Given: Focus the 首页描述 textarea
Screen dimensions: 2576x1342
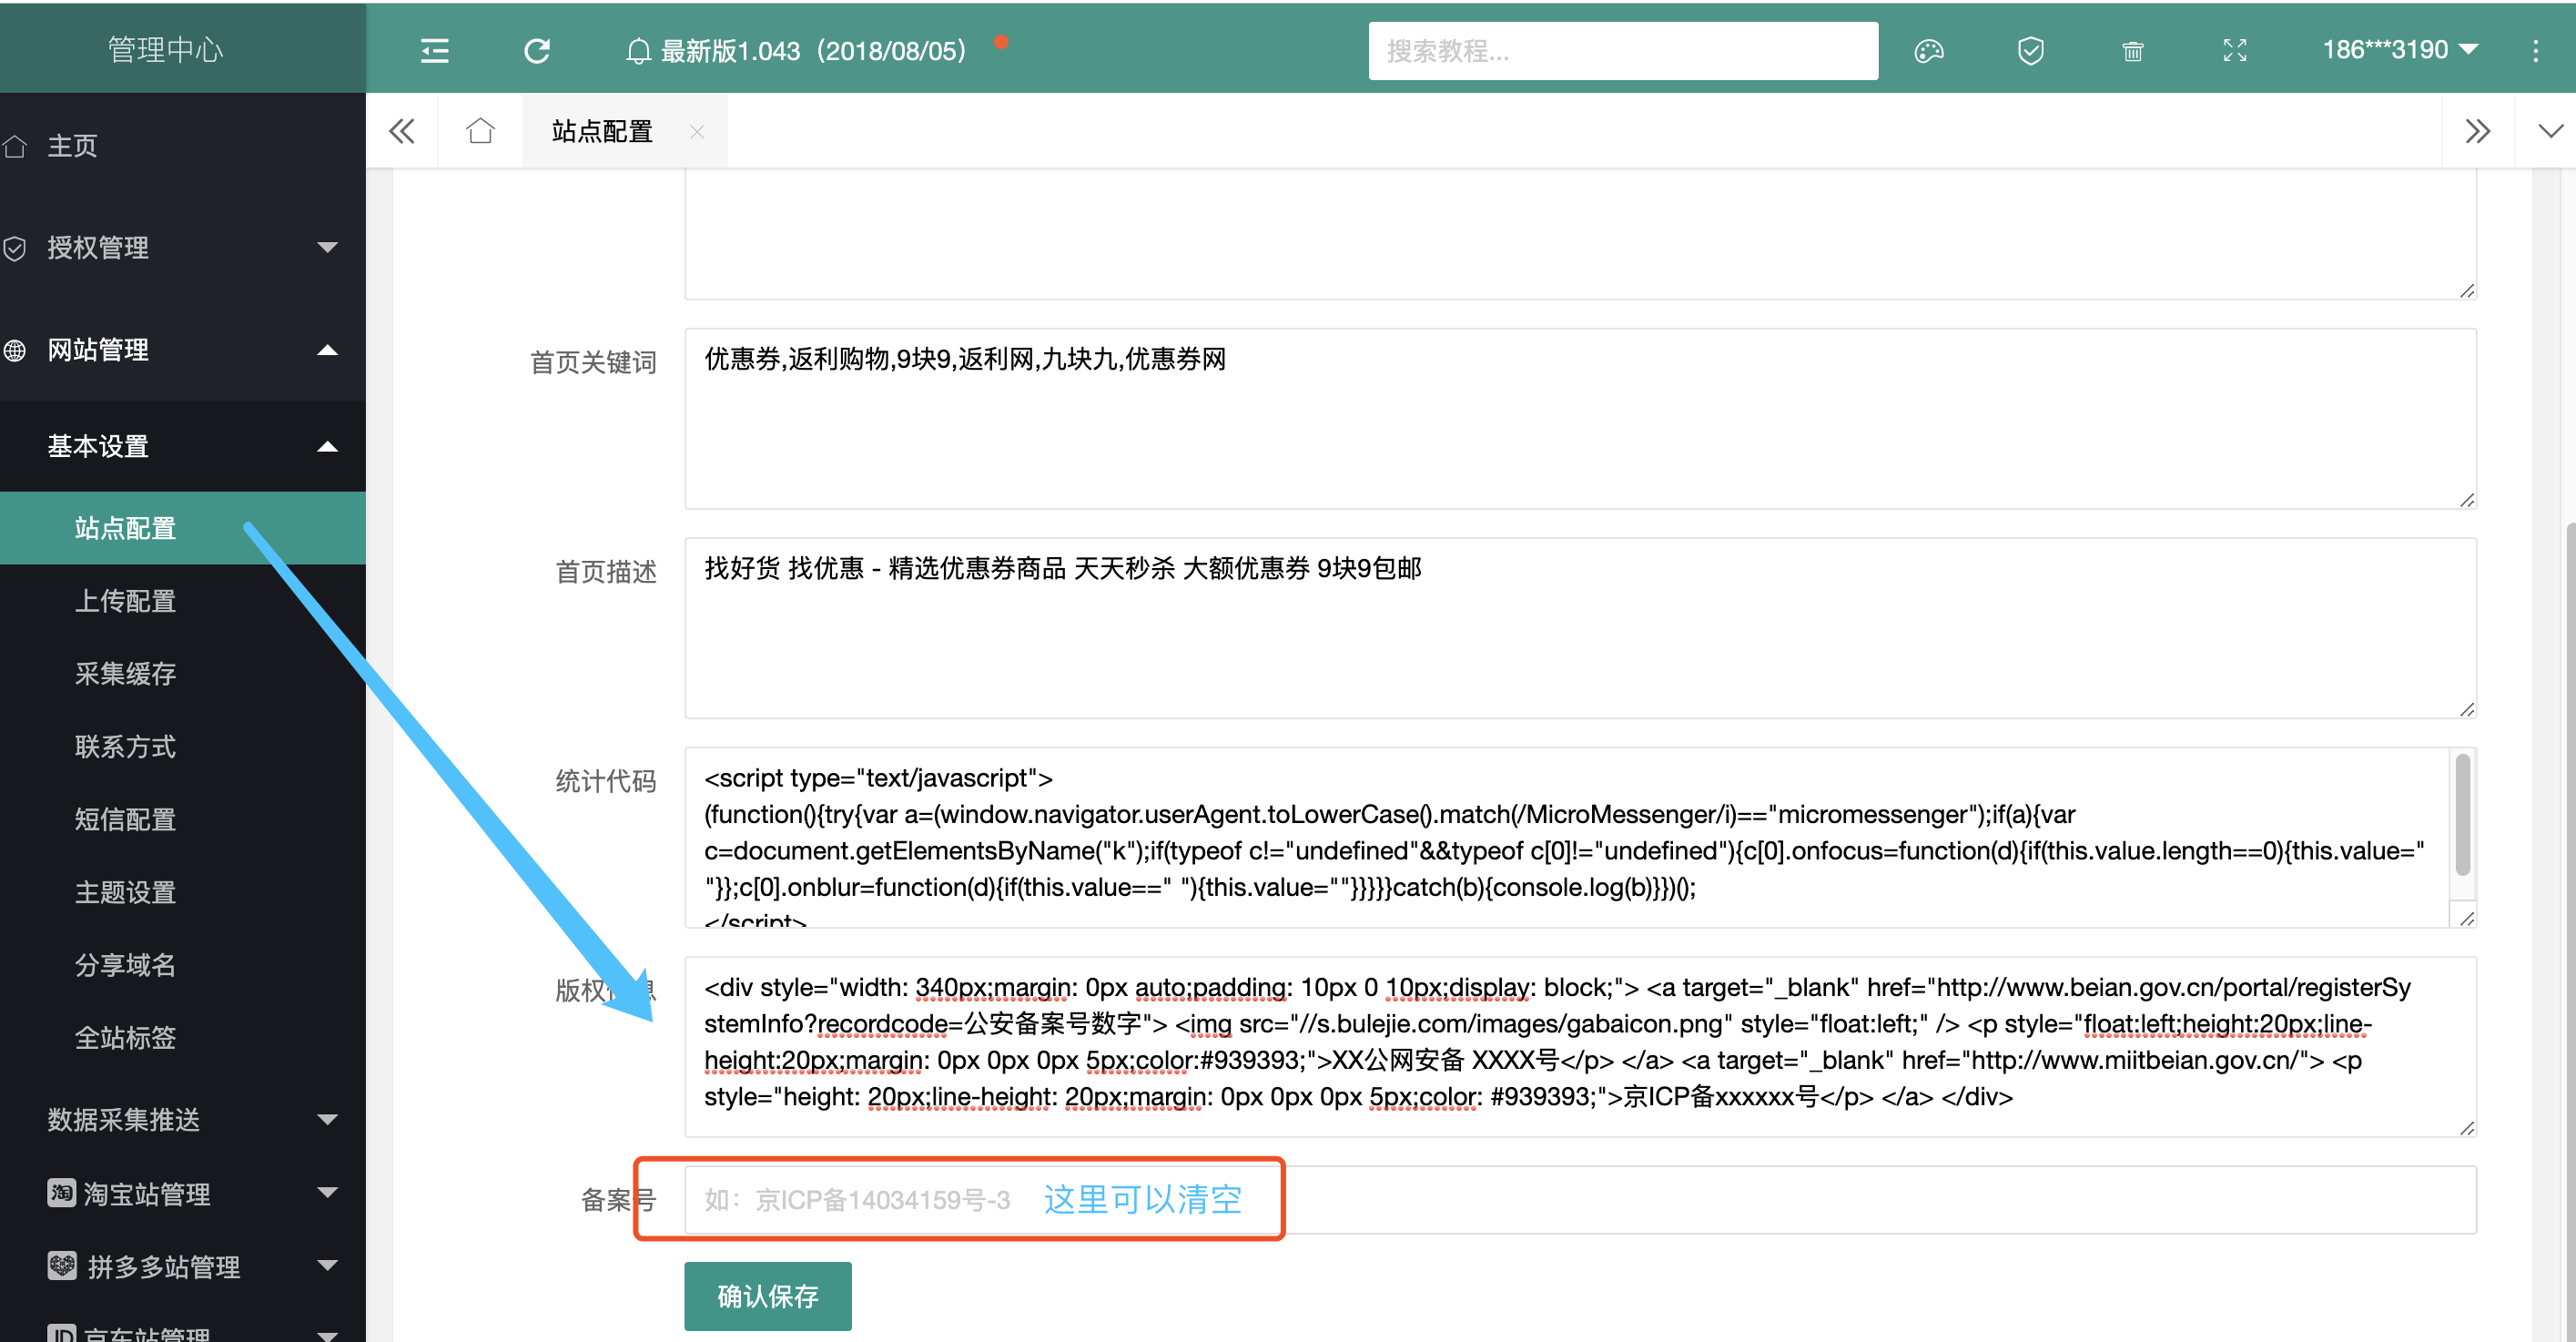Looking at the screenshot, I should 1580,628.
